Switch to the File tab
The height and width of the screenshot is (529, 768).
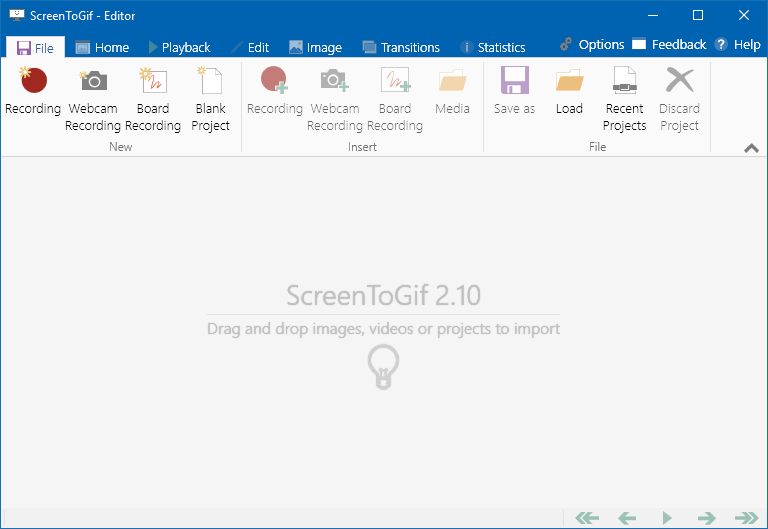pos(35,48)
